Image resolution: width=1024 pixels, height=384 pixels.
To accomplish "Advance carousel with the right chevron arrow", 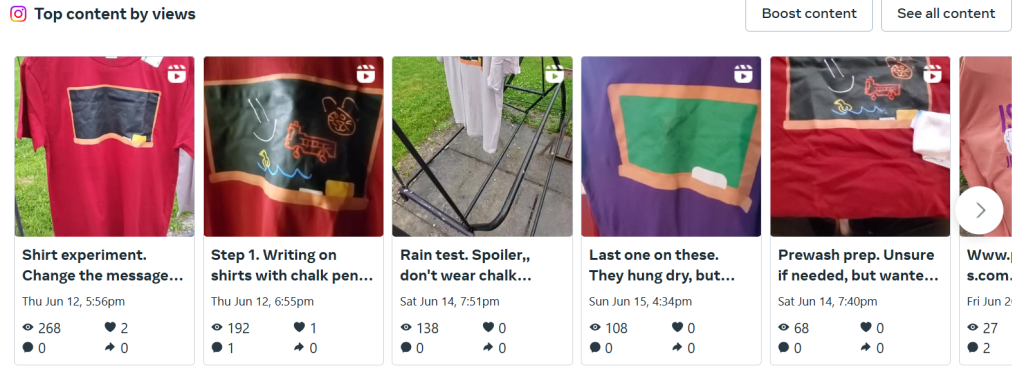I will click(979, 210).
